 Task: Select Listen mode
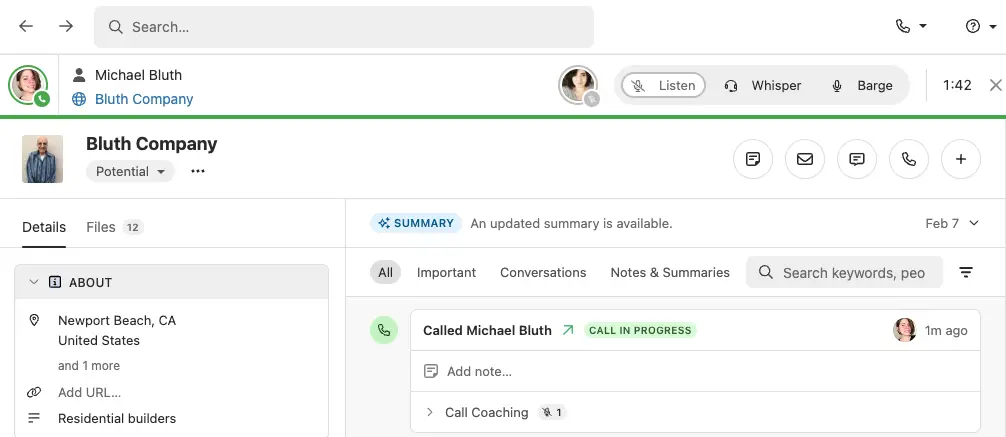663,85
